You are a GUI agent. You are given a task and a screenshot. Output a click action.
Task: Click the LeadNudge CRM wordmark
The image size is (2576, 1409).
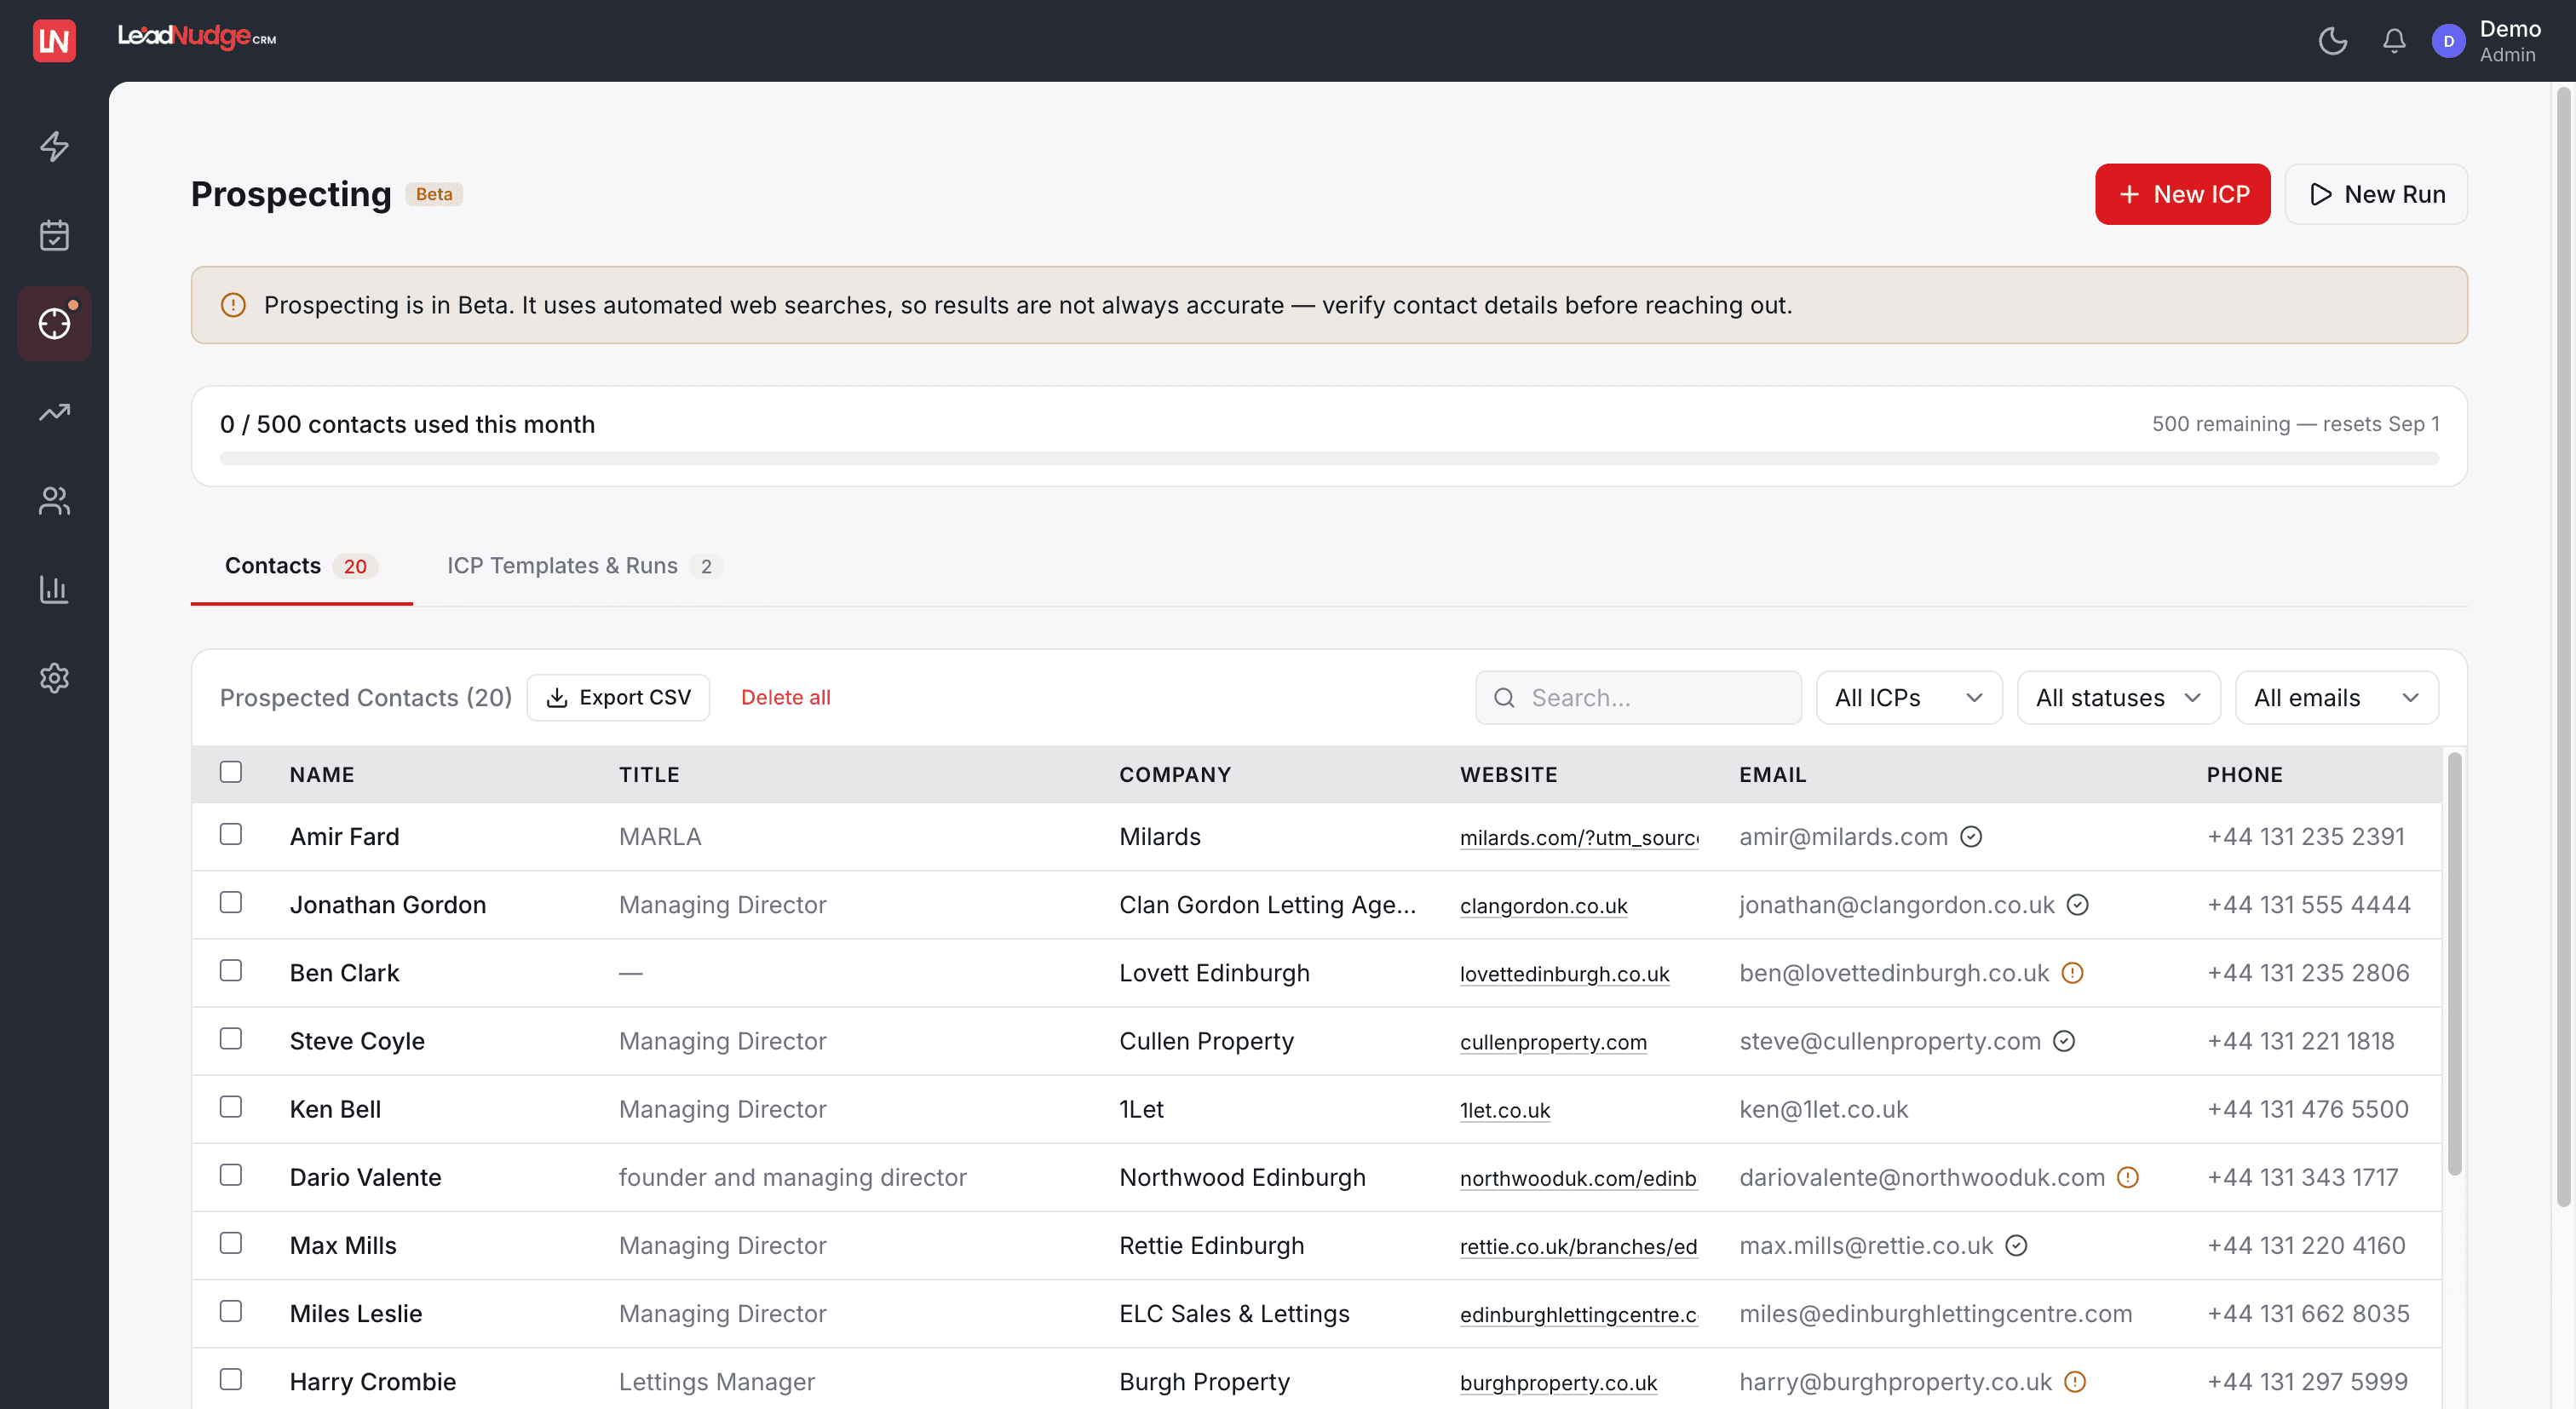pos(197,37)
